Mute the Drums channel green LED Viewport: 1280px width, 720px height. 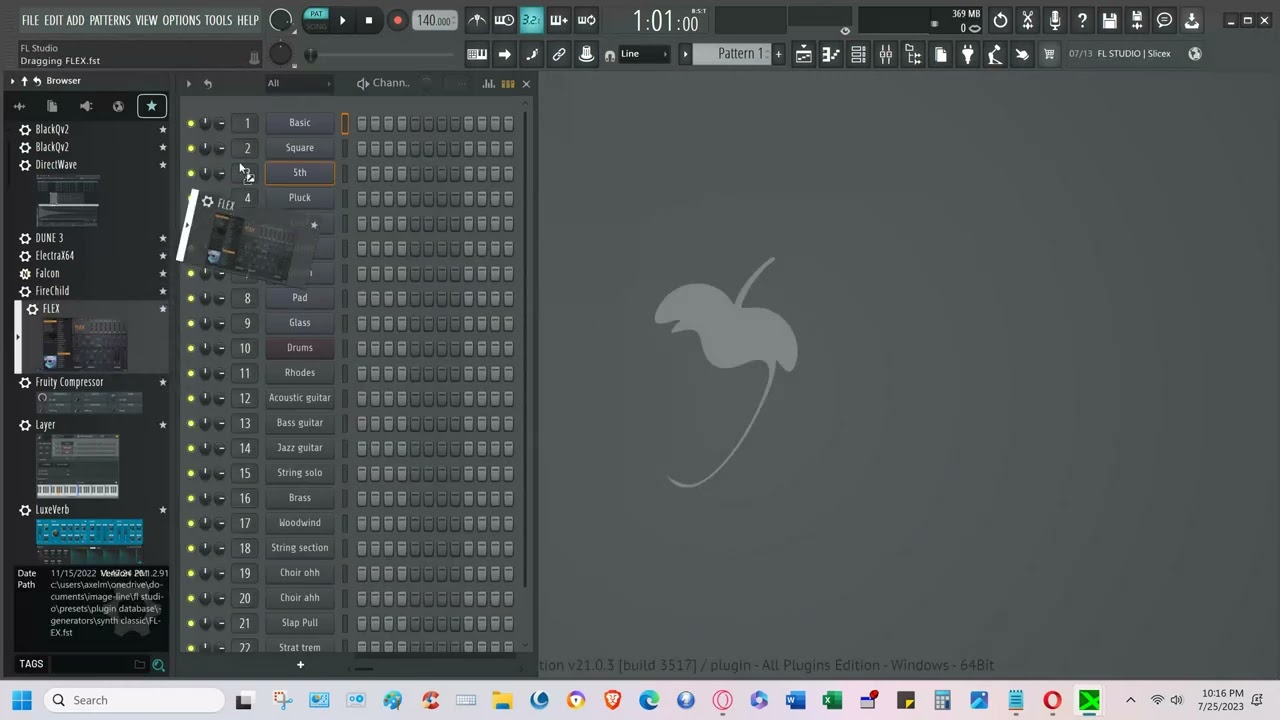coord(191,348)
